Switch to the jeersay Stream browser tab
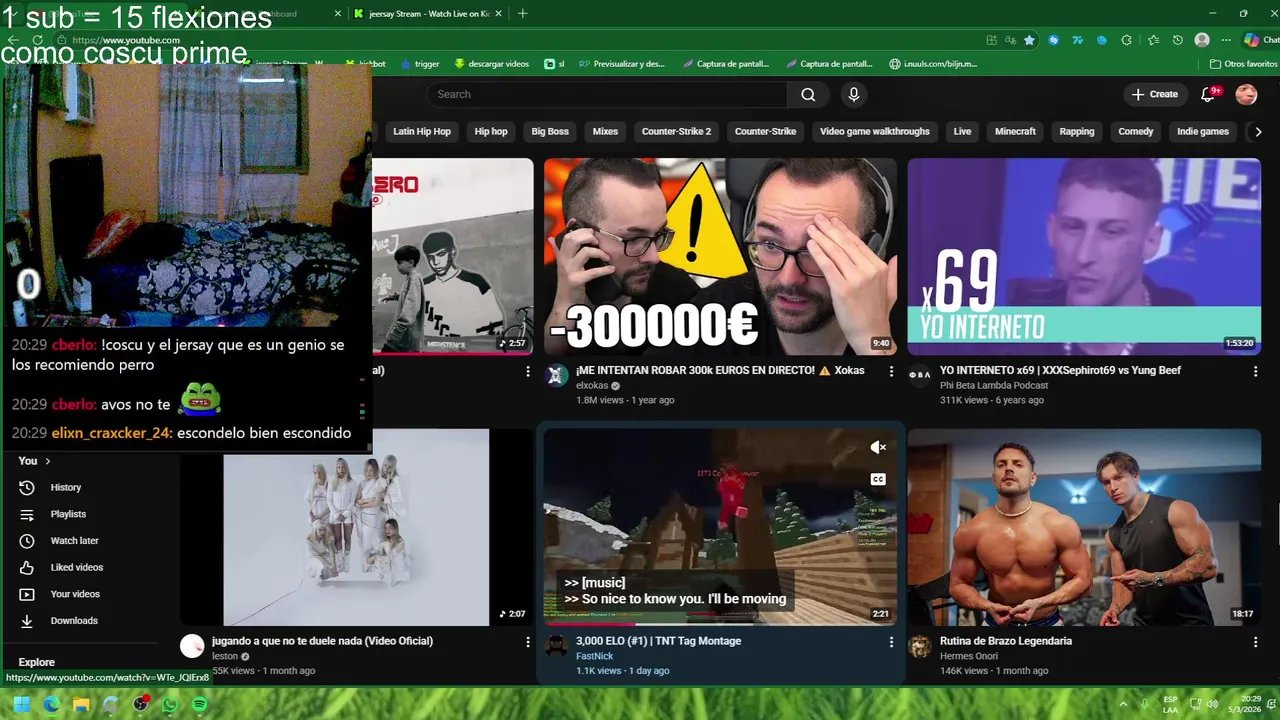Screen dimensions: 1280x720 (428, 14)
